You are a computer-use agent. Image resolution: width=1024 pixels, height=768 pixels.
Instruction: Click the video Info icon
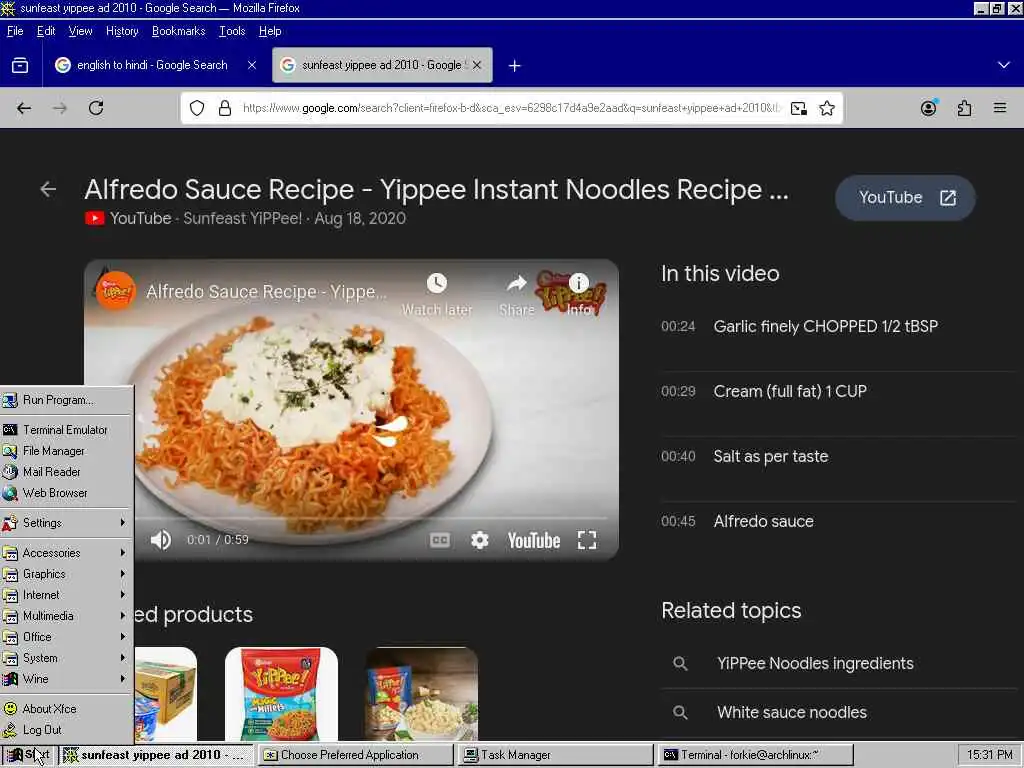pyautogui.click(x=579, y=283)
